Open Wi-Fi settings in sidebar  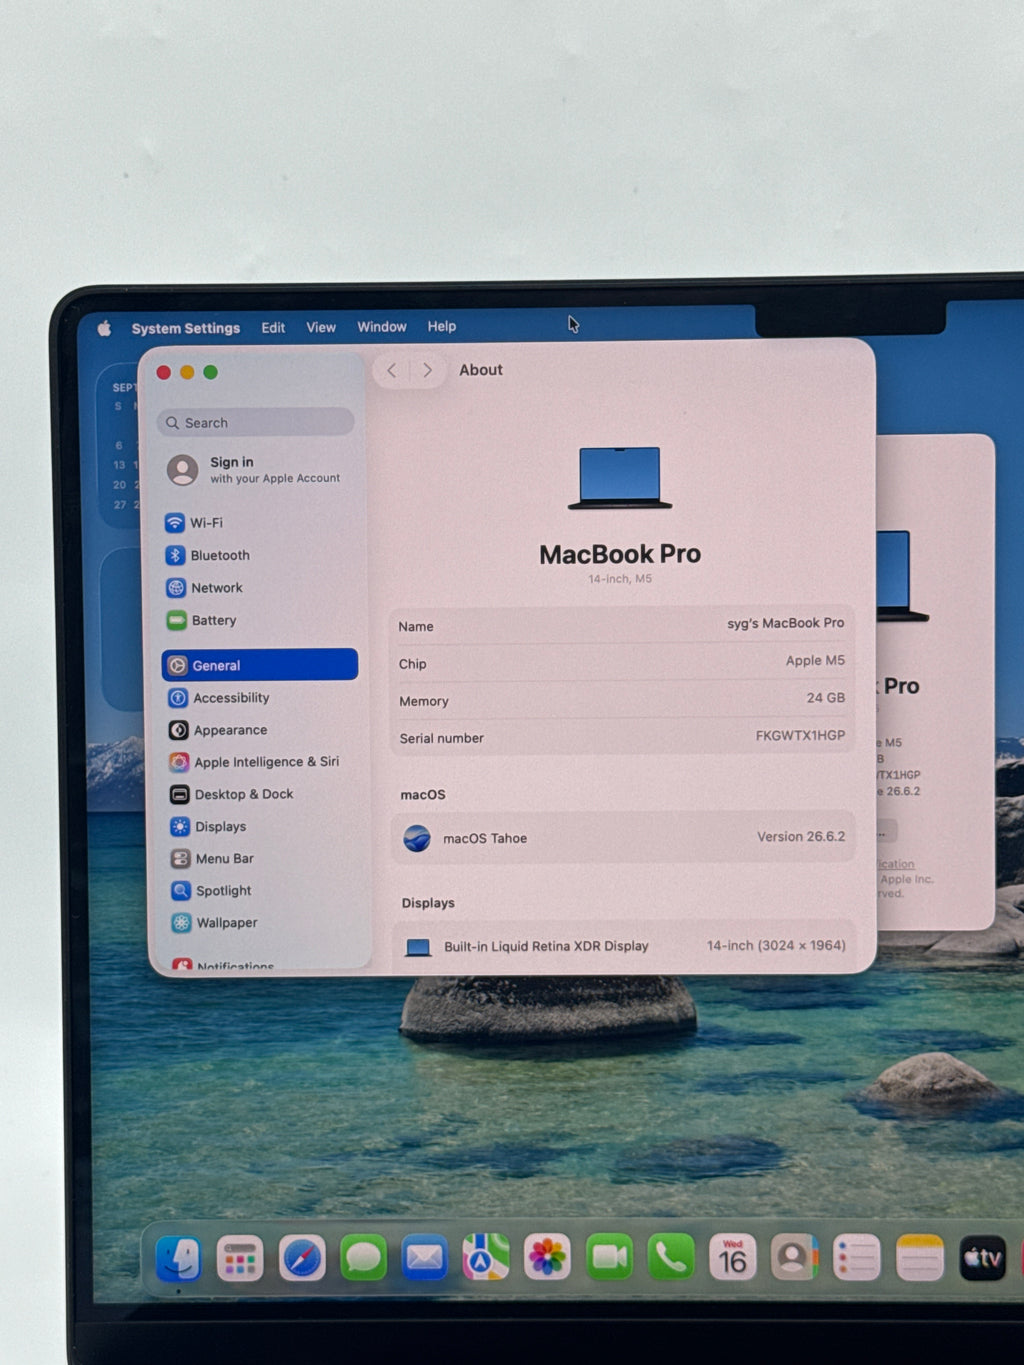[195, 523]
